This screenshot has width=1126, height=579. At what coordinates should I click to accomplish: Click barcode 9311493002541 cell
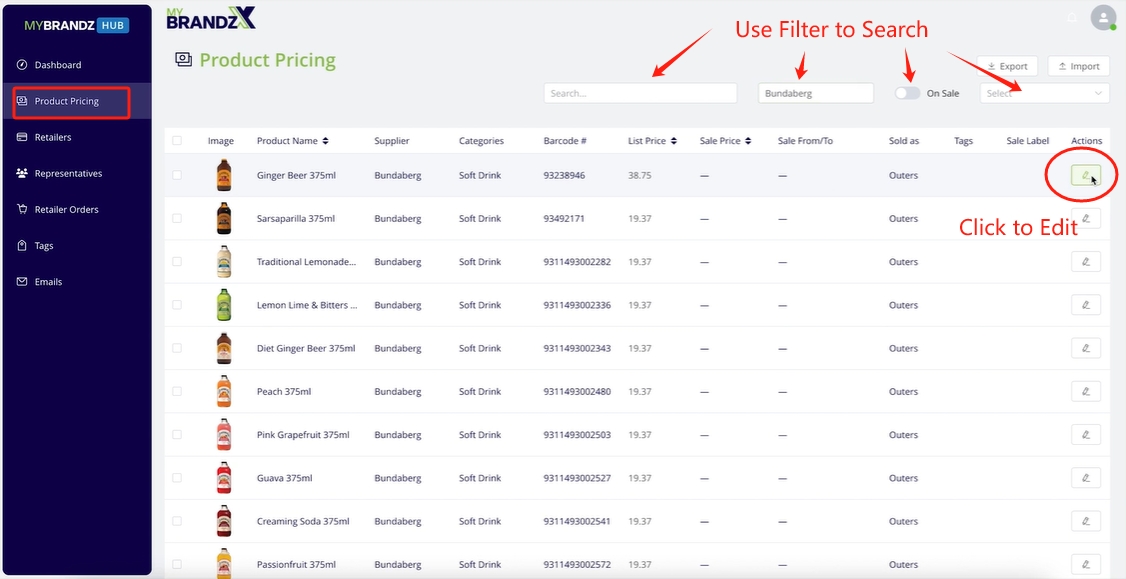click(577, 521)
